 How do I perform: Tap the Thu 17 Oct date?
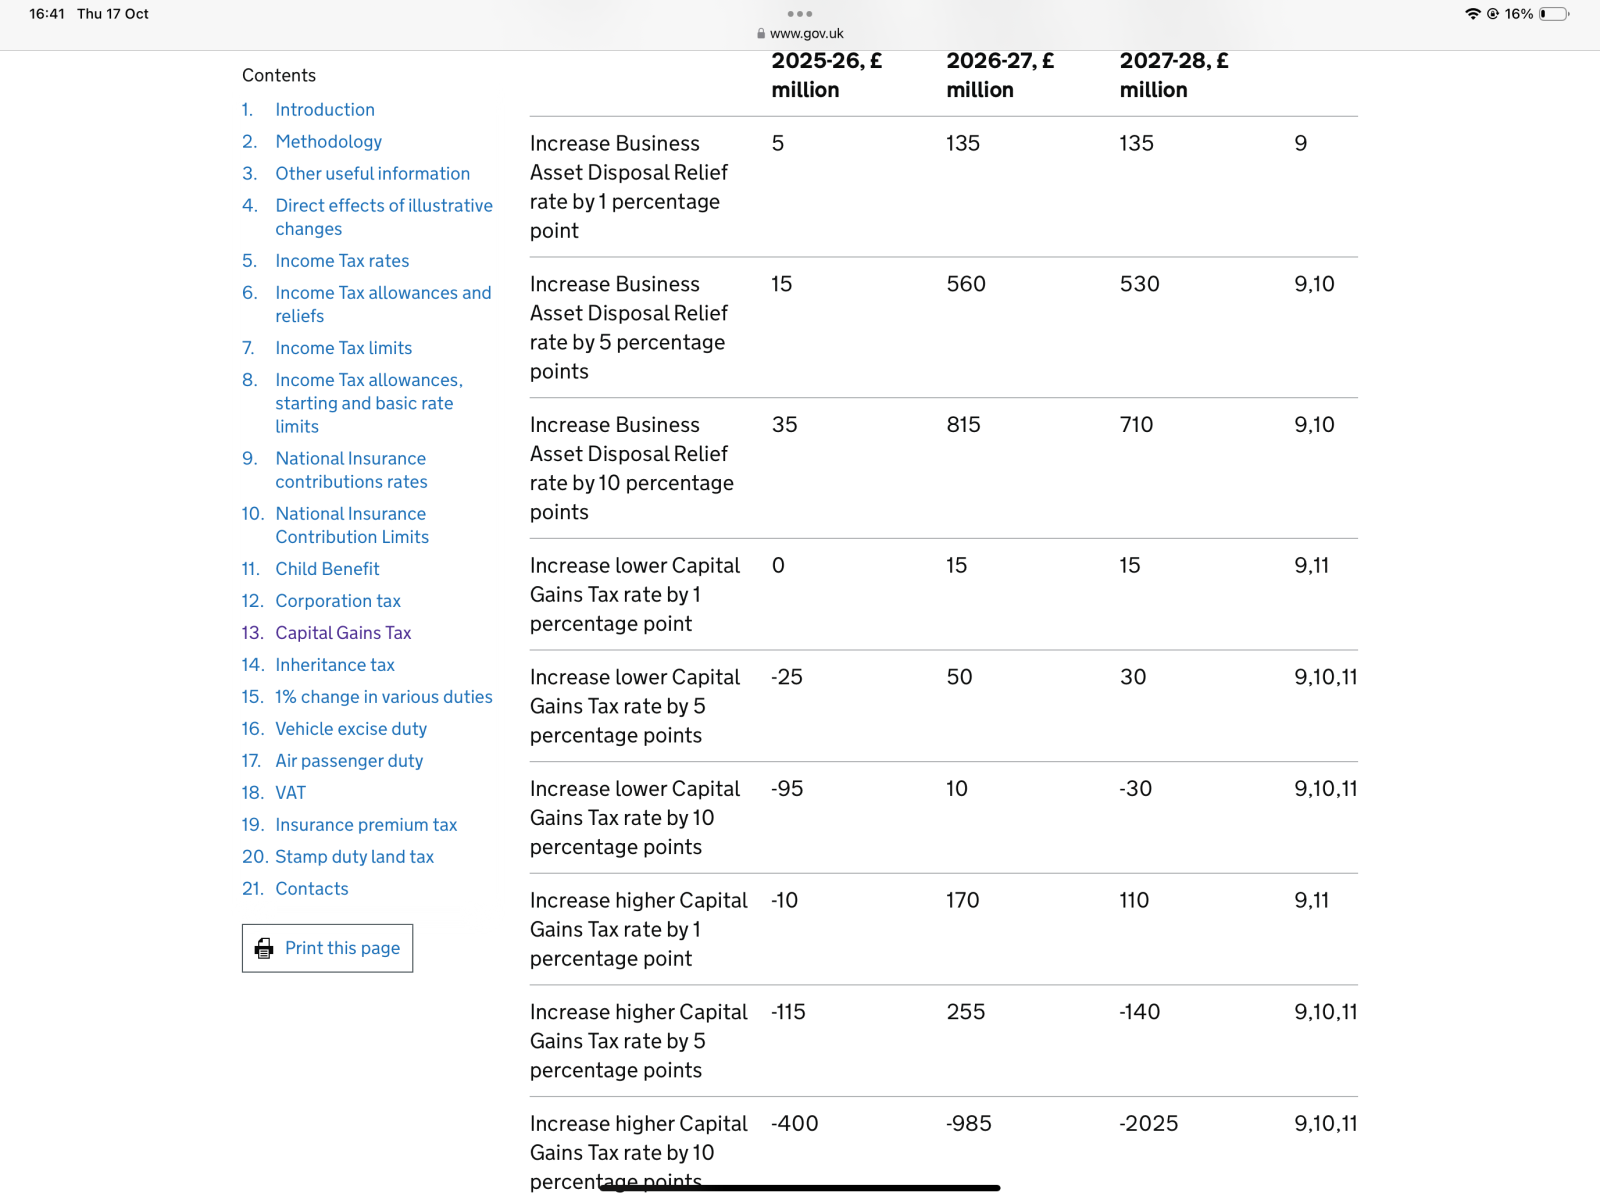pyautogui.click(x=113, y=14)
